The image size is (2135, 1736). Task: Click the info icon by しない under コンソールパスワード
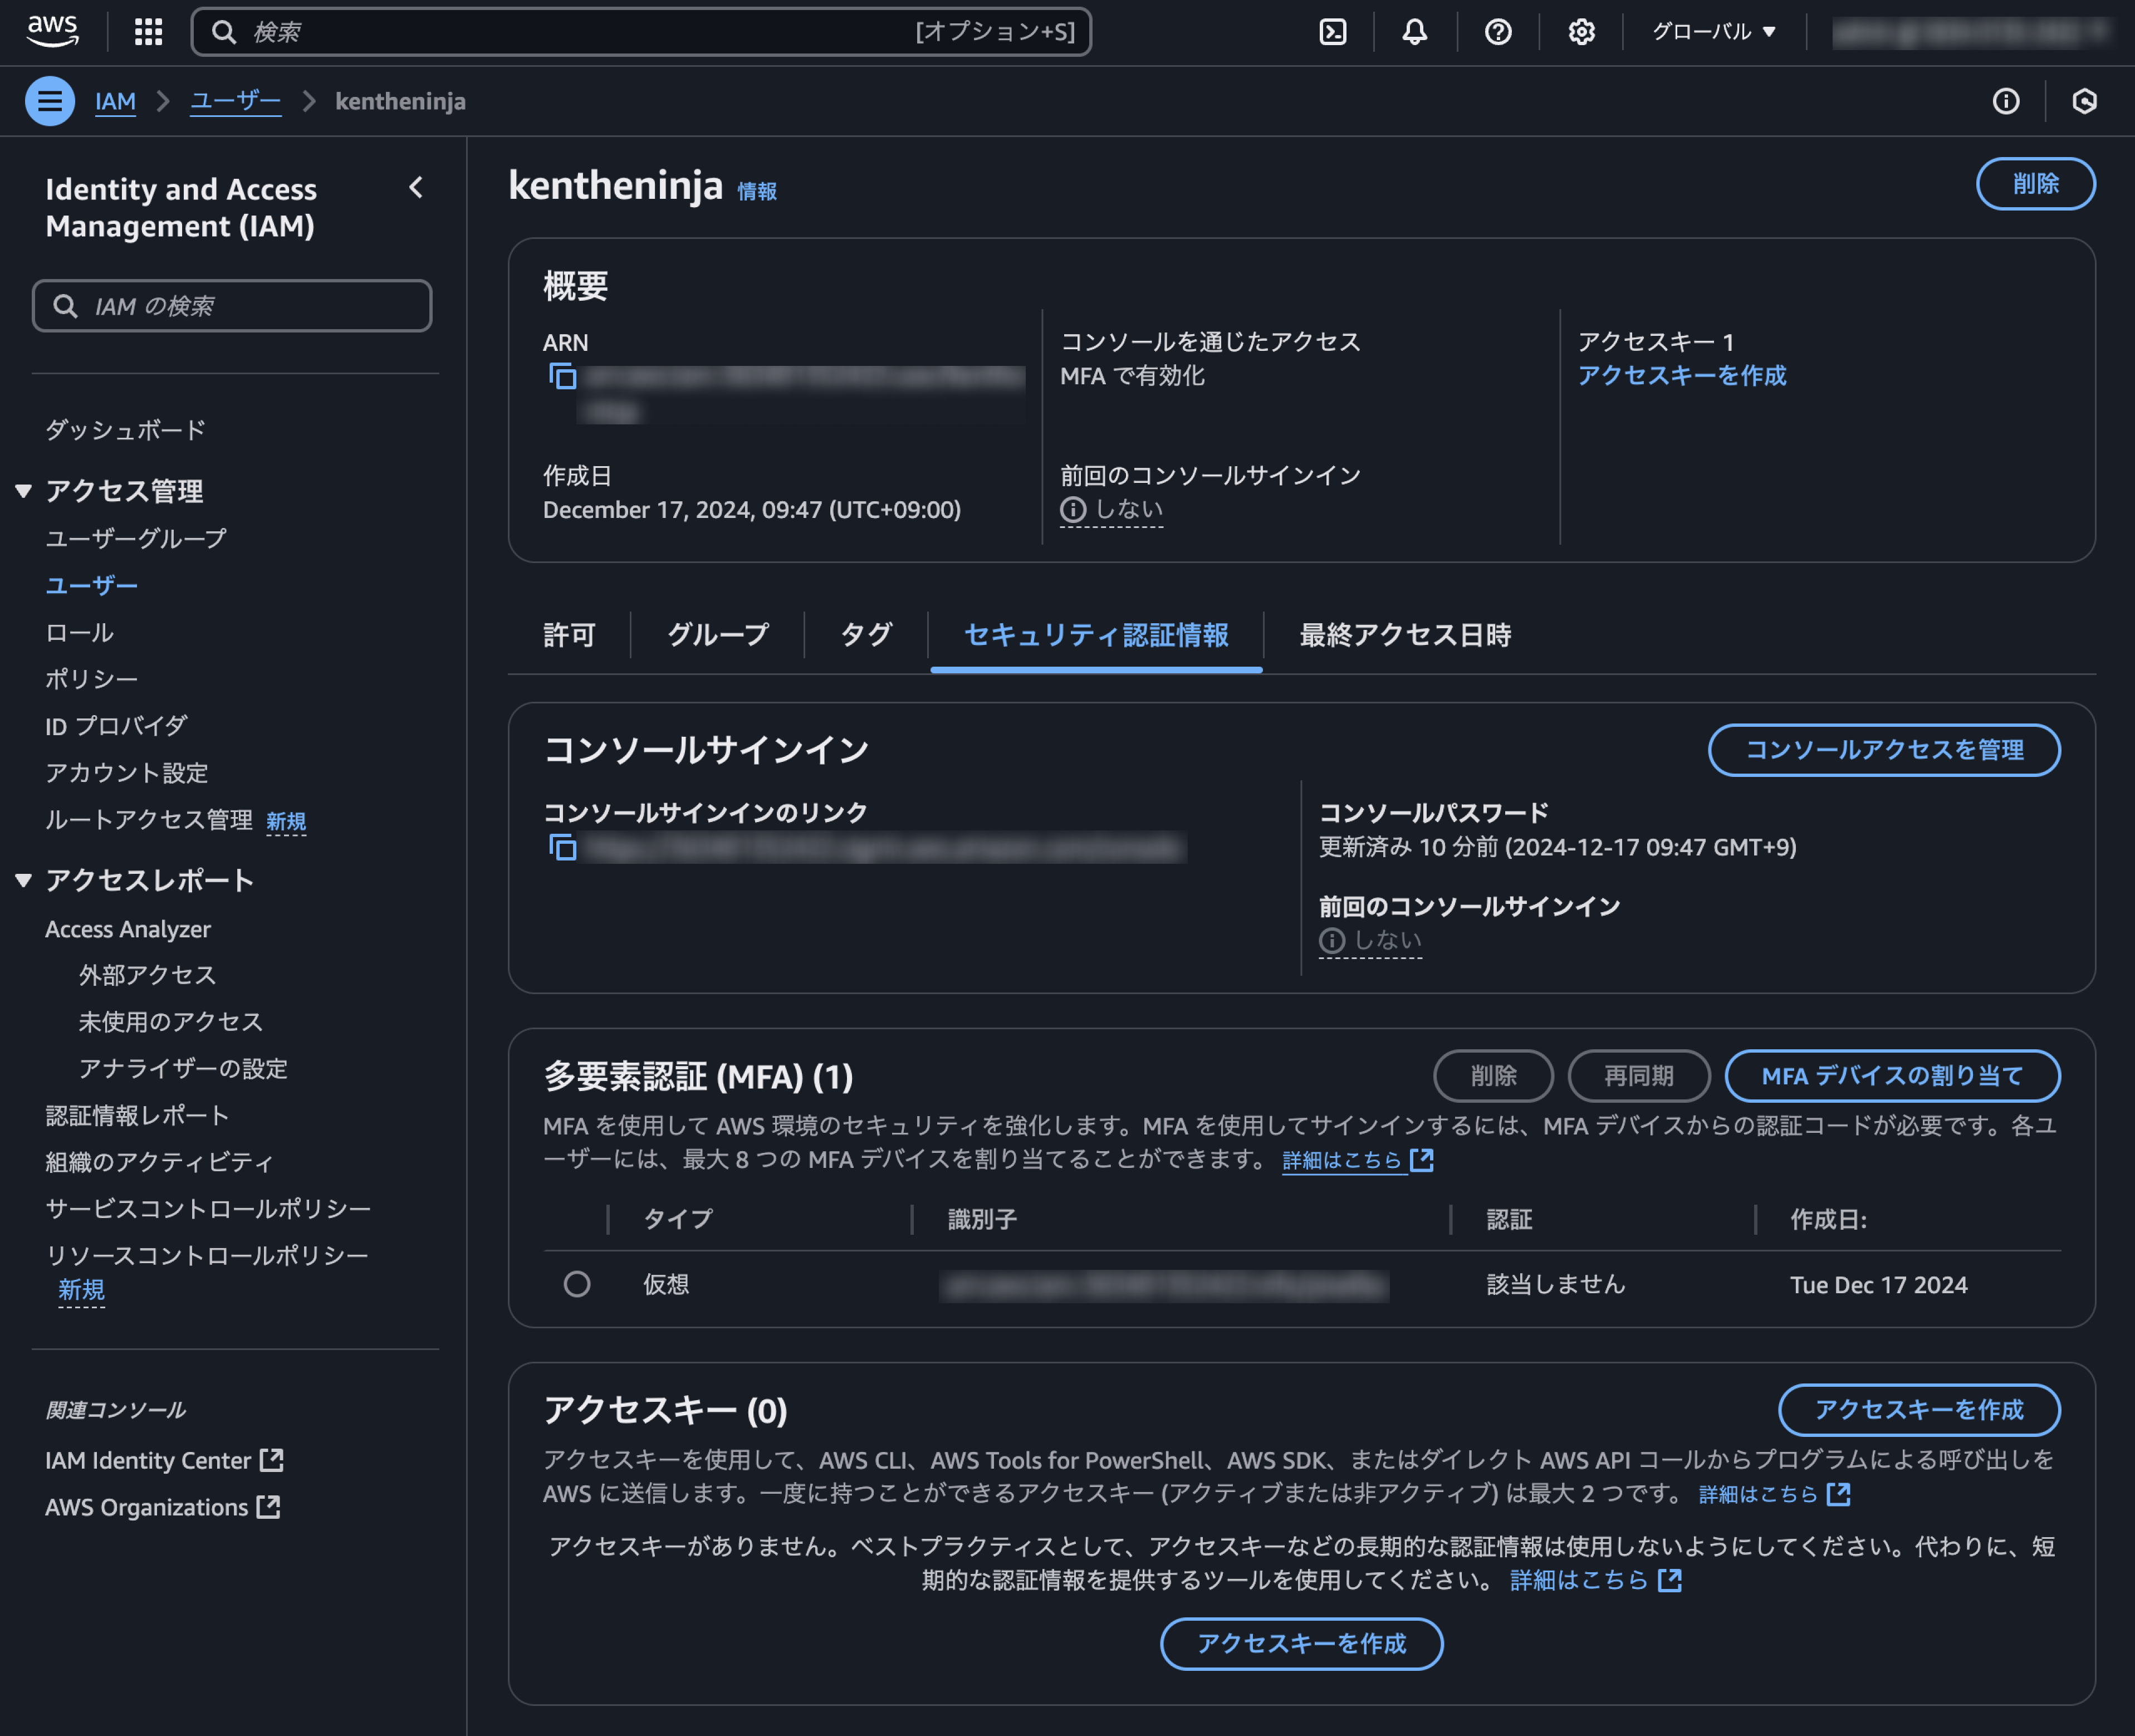[x=1331, y=940]
